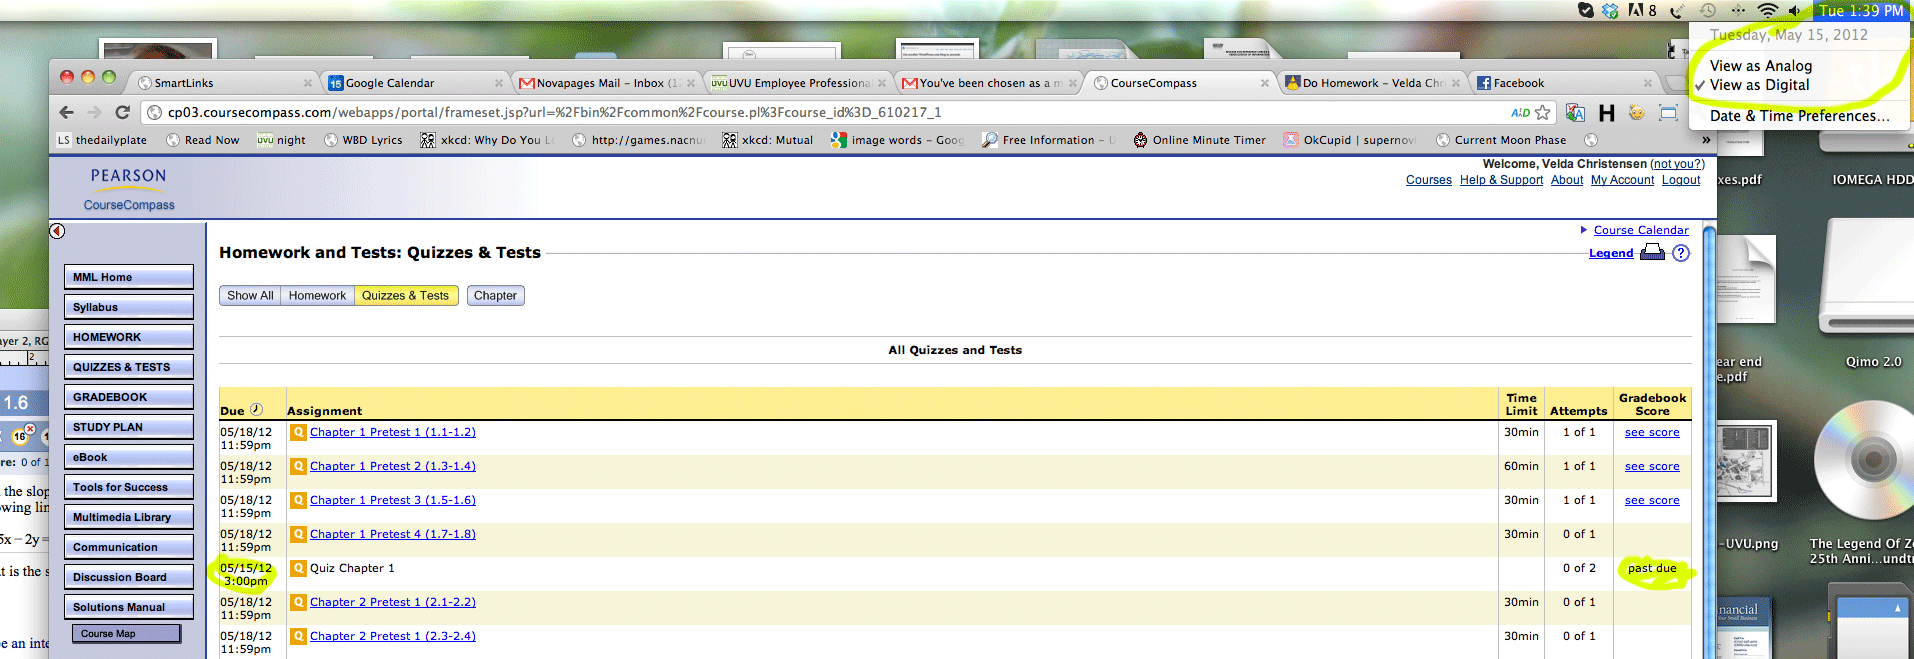Screen dimensions: 1914x659
Task: Click the page's vertical scrollbar
Action: point(1709,440)
